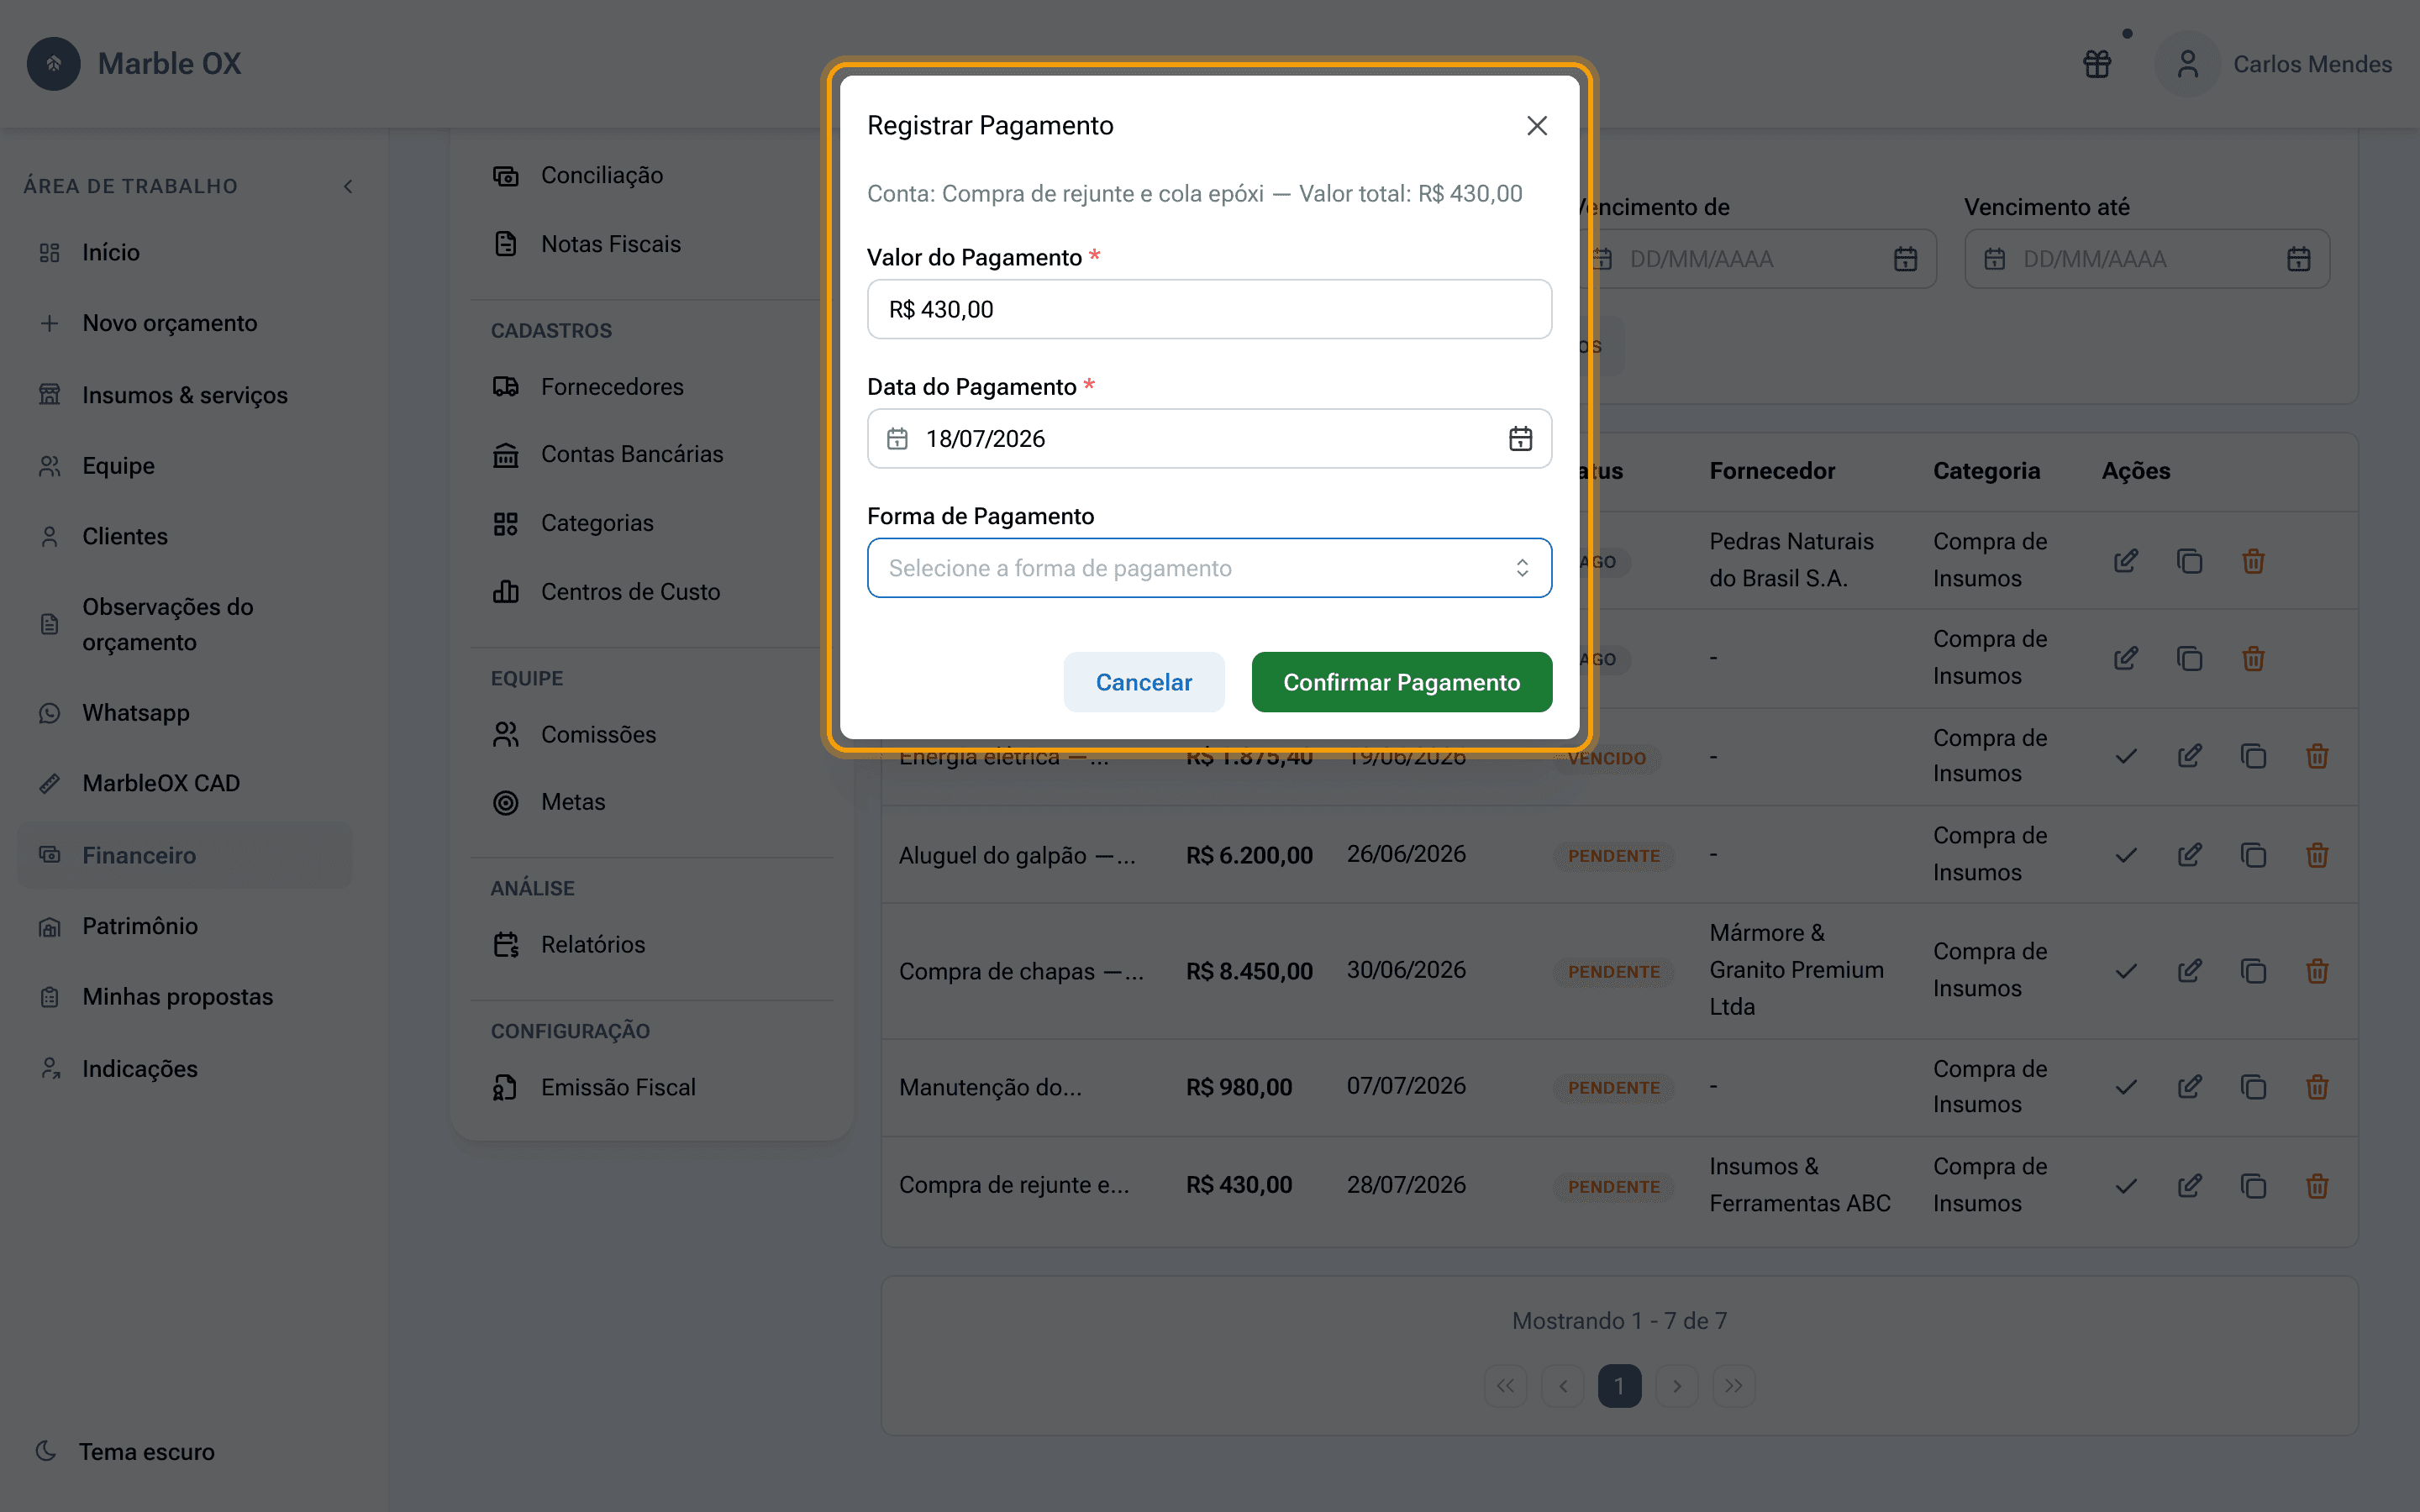Mark Compra de chapas as paid

coord(2126,971)
